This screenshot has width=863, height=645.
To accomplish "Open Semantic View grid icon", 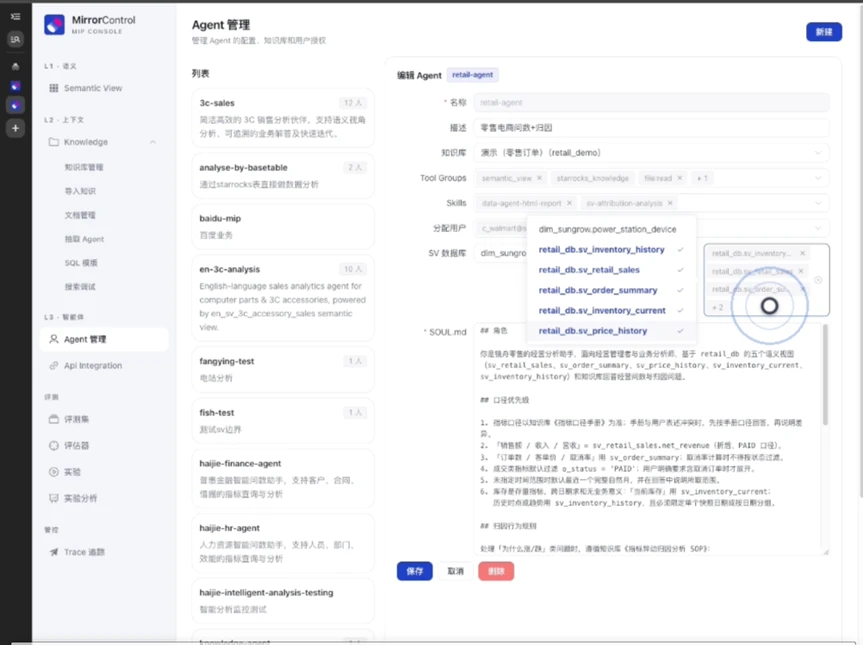I will (x=53, y=88).
